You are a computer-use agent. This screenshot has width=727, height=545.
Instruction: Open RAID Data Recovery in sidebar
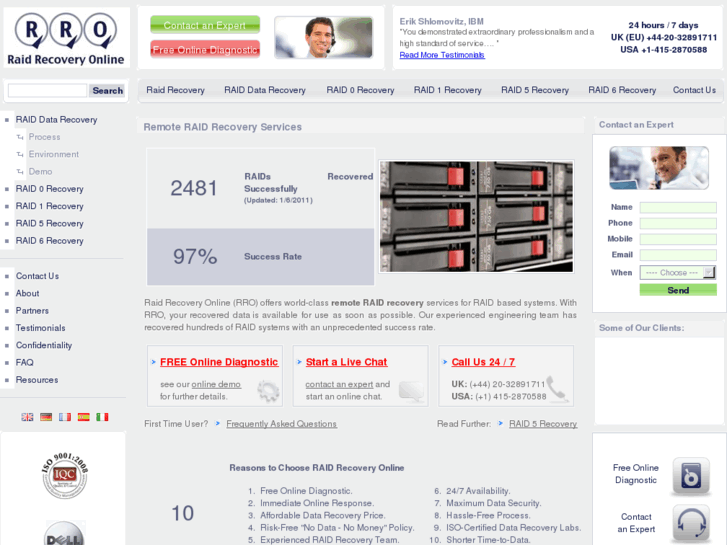[x=57, y=120]
